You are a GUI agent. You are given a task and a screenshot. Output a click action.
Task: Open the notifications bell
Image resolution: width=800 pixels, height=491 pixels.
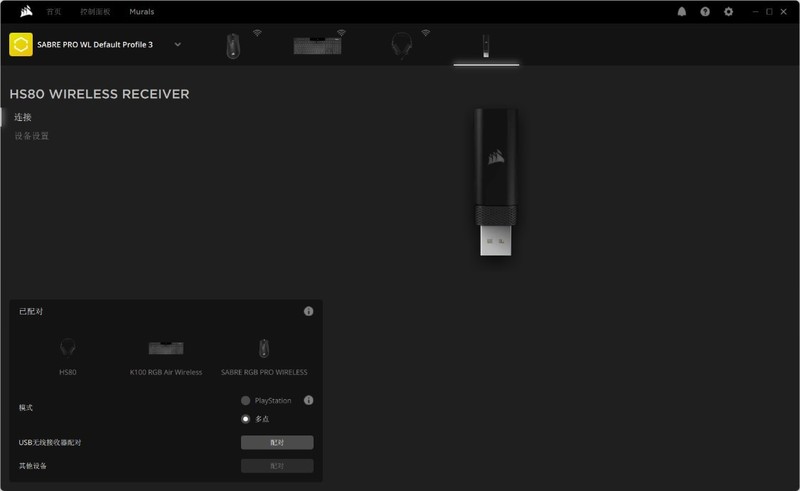[x=682, y=11]
